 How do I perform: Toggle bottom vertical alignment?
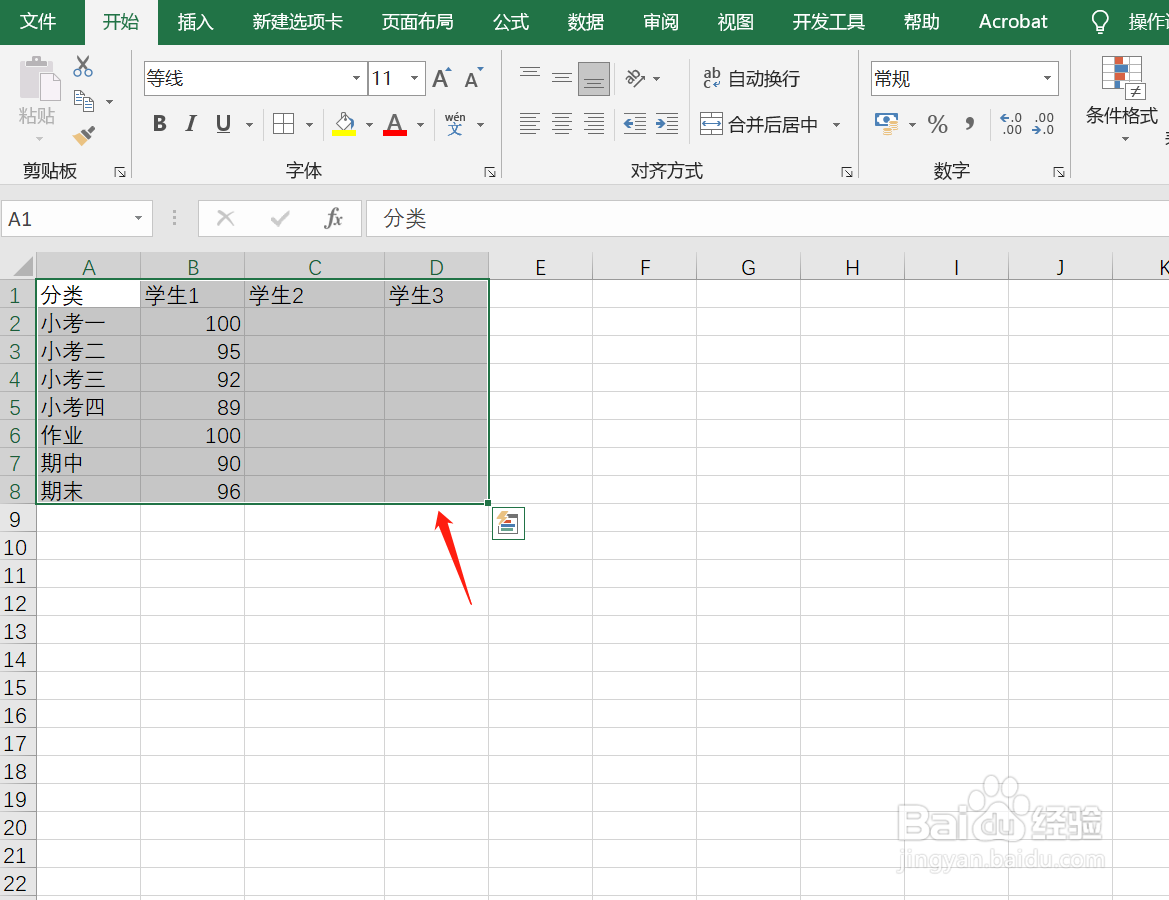[594, 78]
